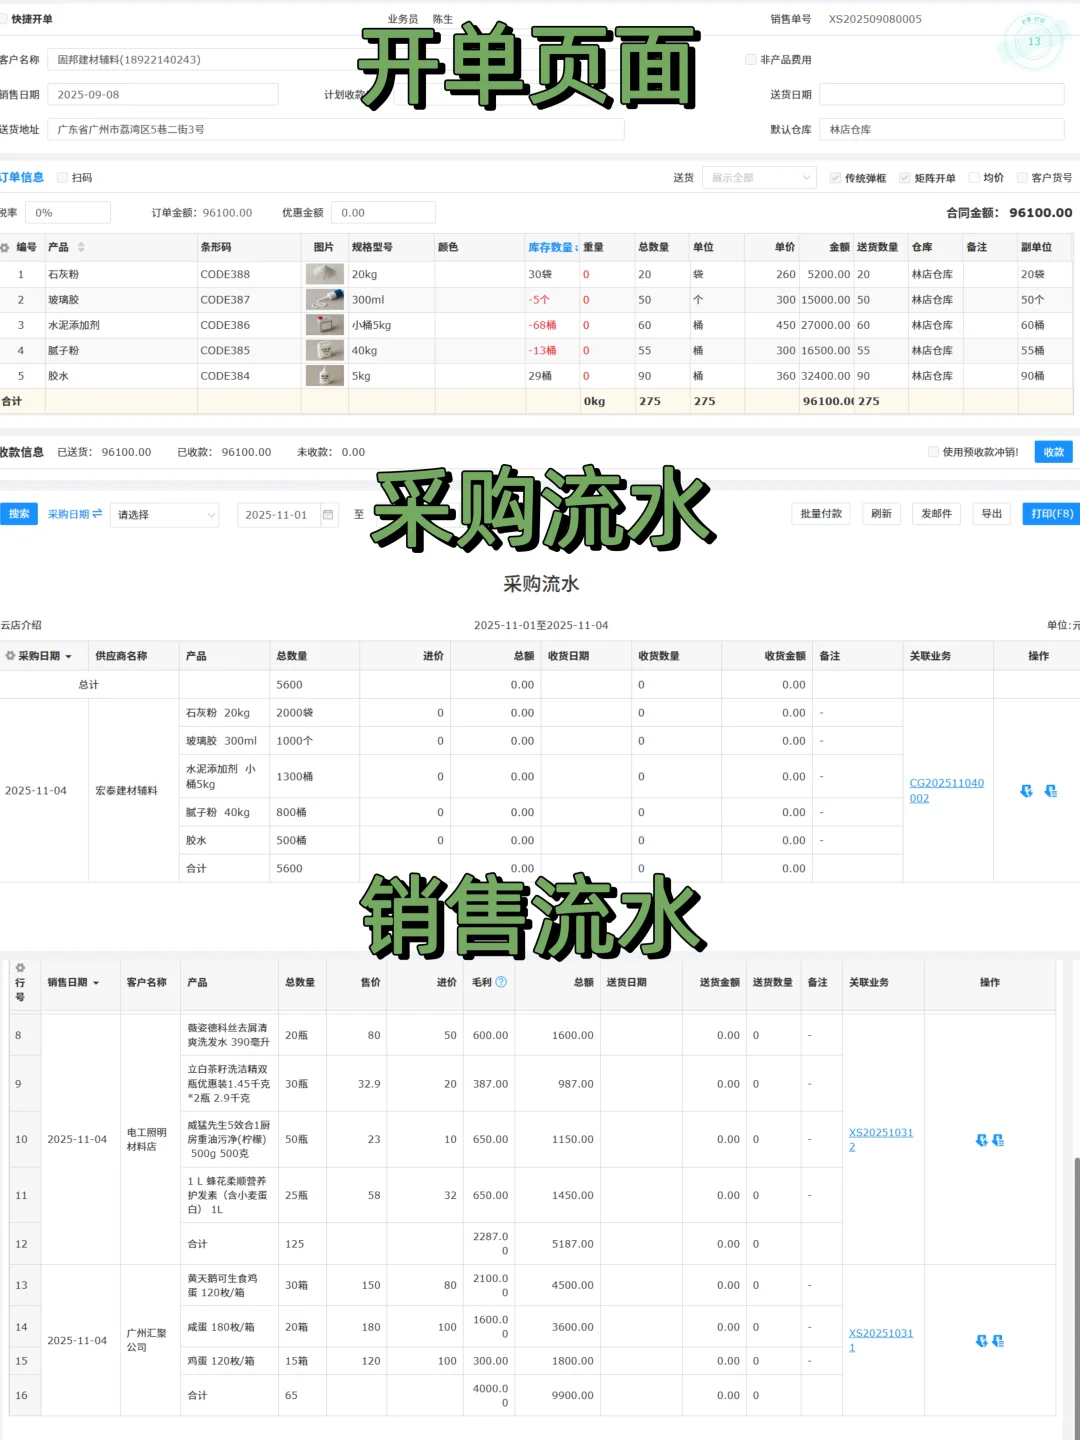The height and width of the screenshot is (1440, 1080).
Task: Open the 请选择 date filter dropdown
Action: pos(163,513)
